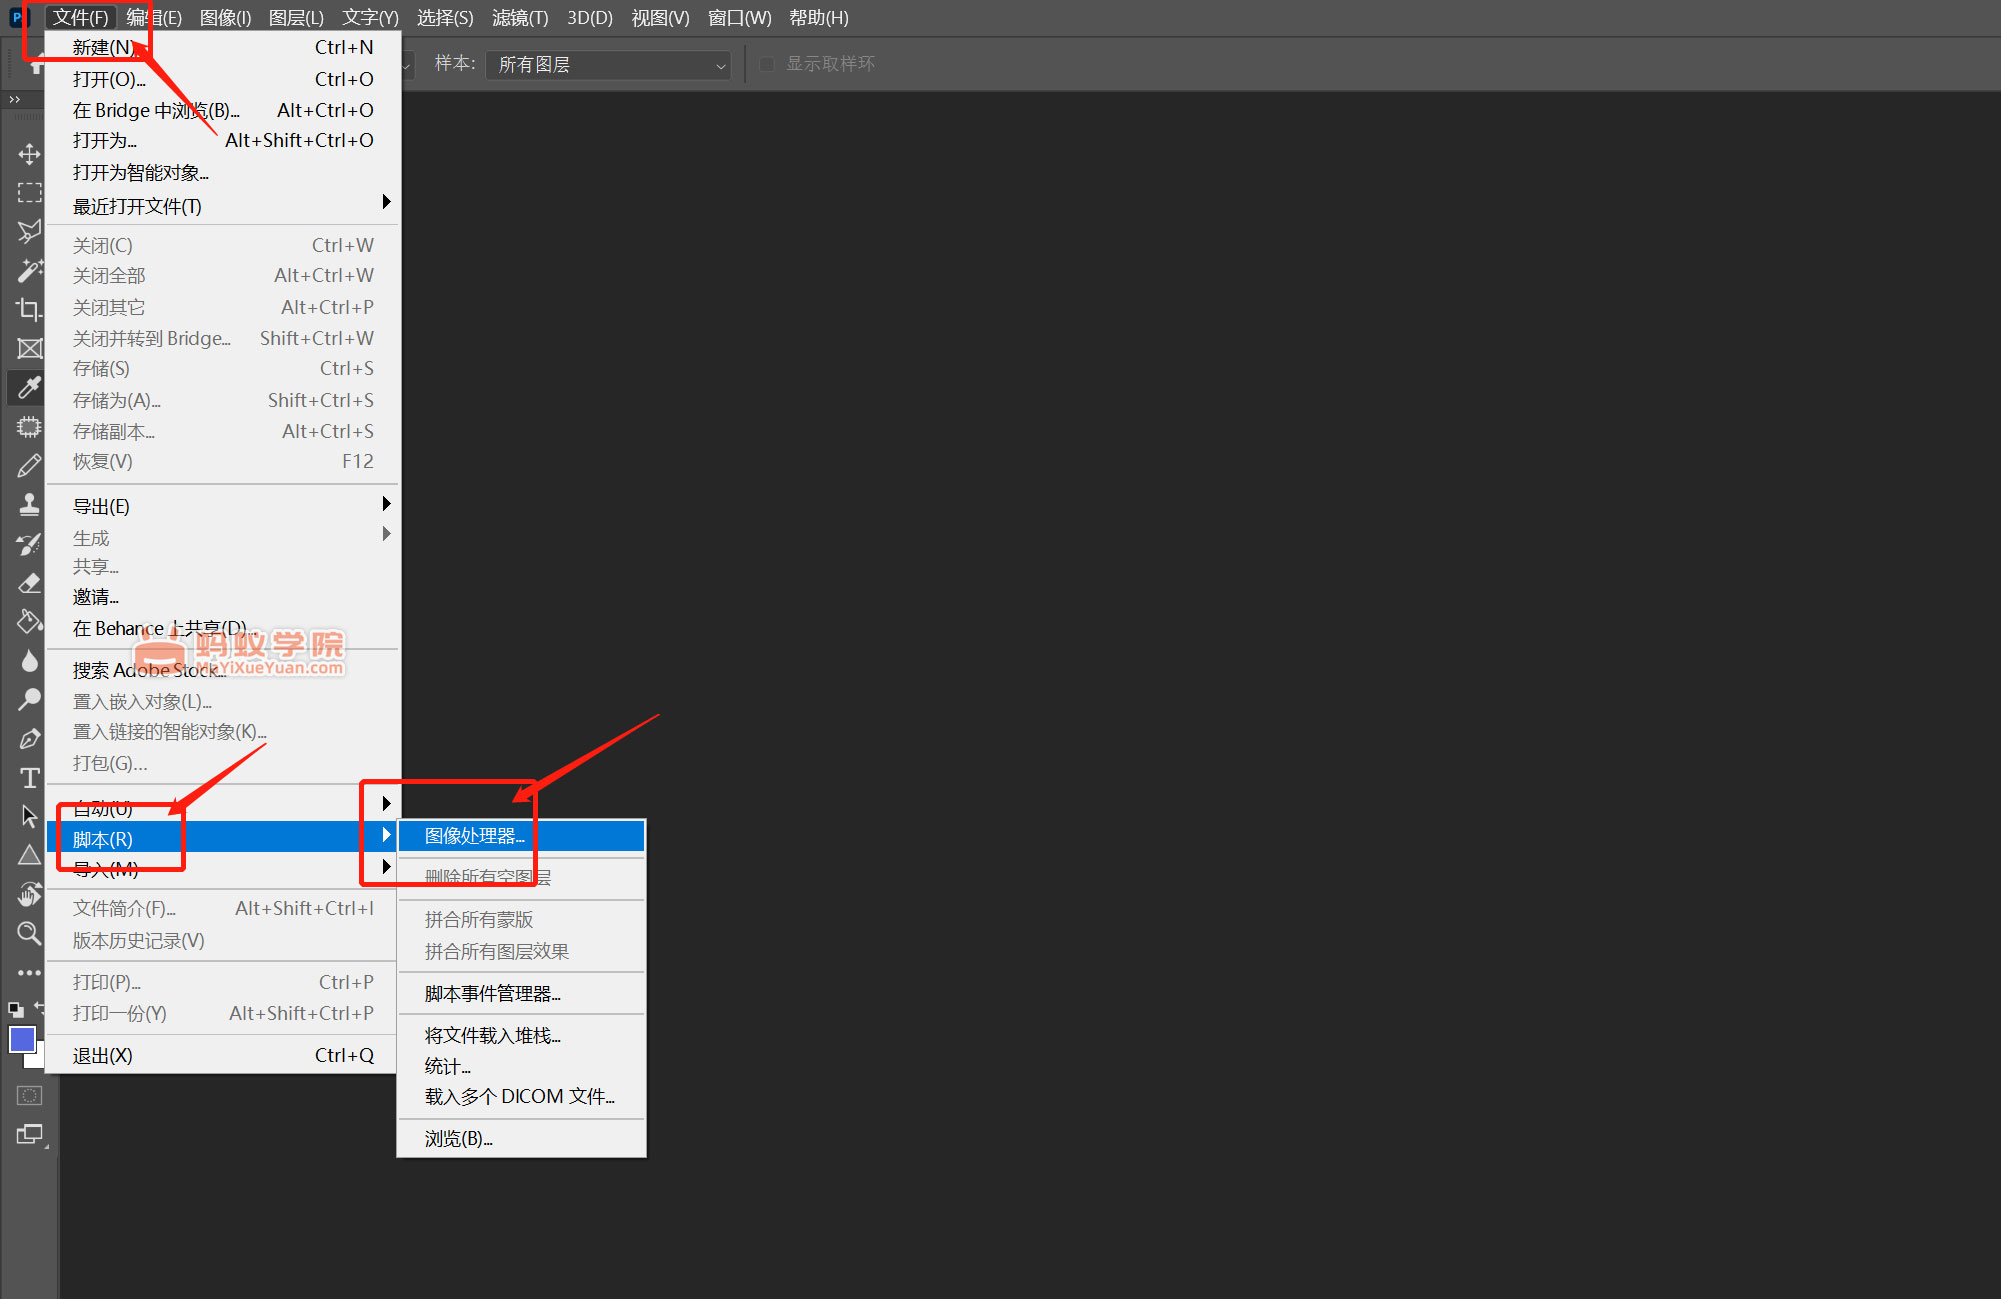Image resolution: width=2001 pixels, height=1299 pixels.
Task: Select the Eyedropper tool
Action: 29,388
